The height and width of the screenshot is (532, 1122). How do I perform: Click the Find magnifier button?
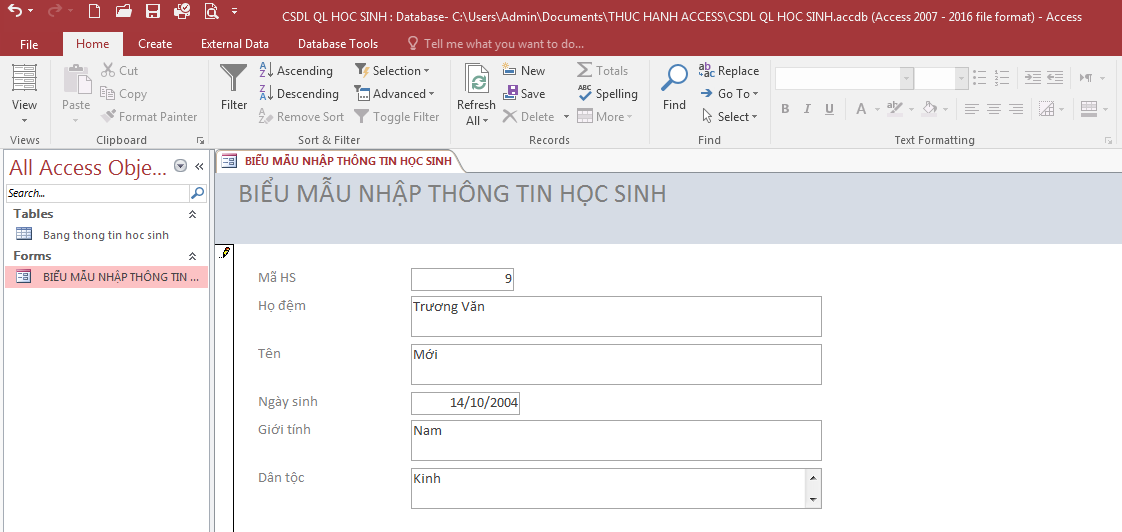(x=674, y=87)
